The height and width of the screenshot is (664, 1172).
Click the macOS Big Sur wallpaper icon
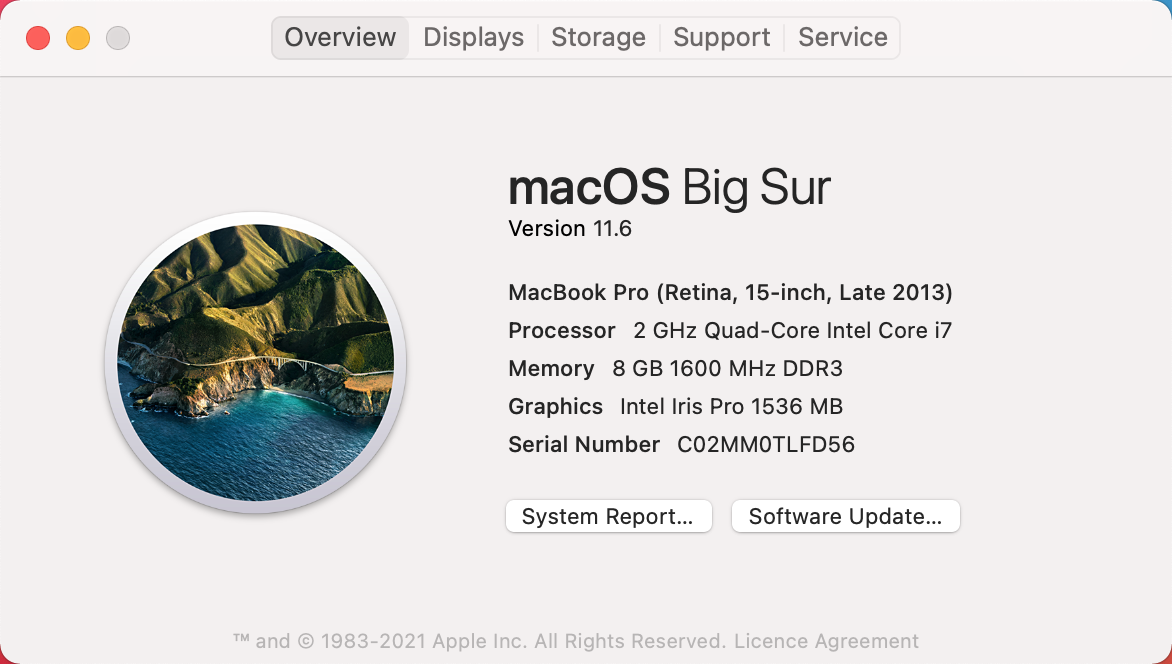pyautogui.click(x=255, y=363)
